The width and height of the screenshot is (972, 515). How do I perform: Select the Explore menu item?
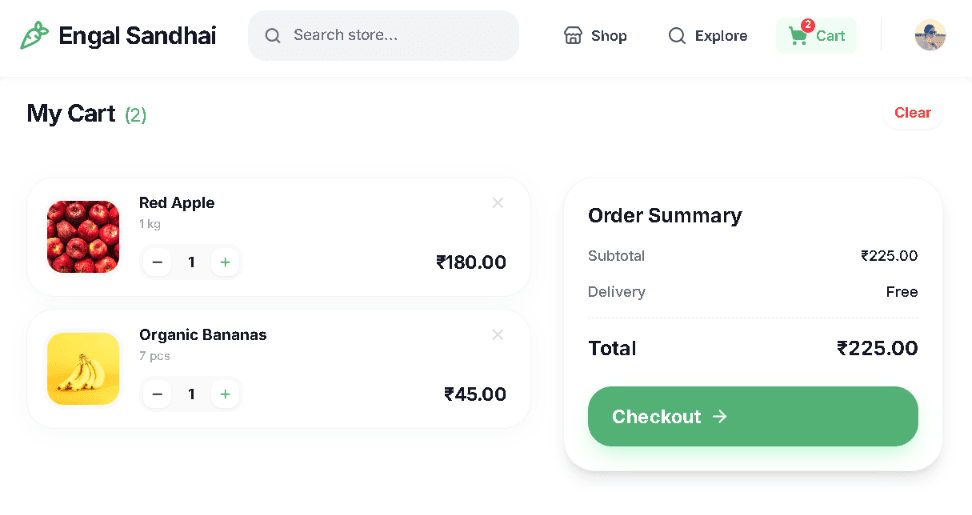point(707,35)
